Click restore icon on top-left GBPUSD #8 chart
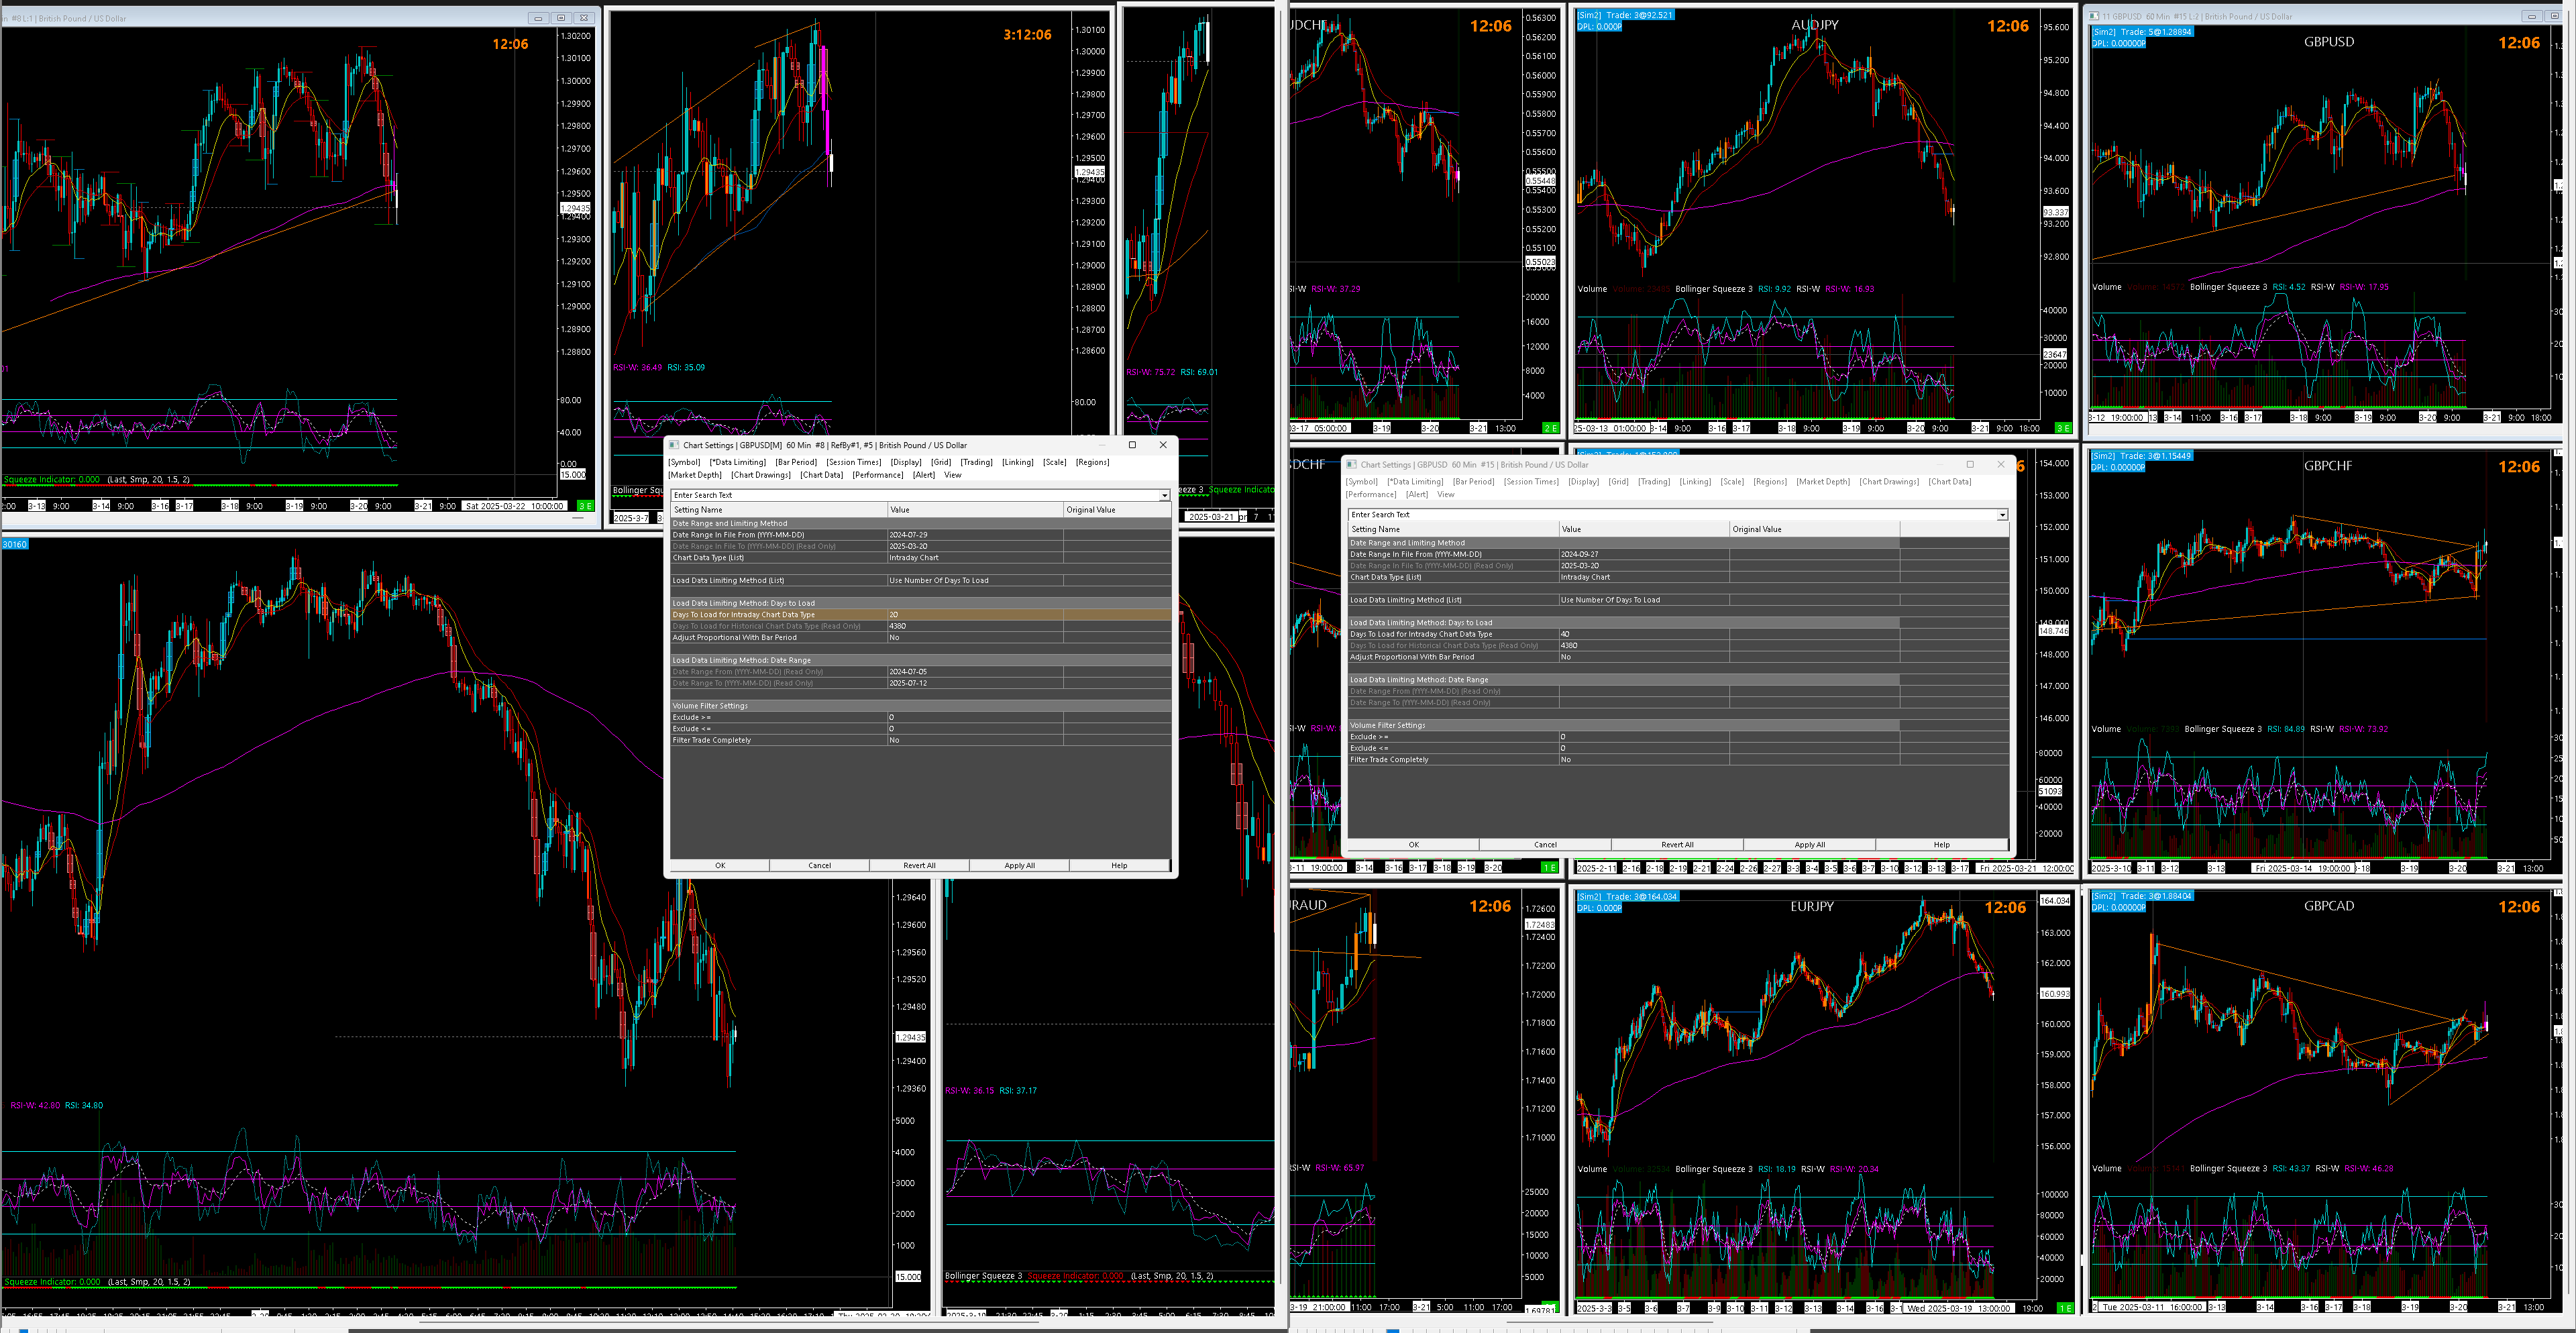The width and height of the screenshot is (2576, 1333). [x=561, y=18]
